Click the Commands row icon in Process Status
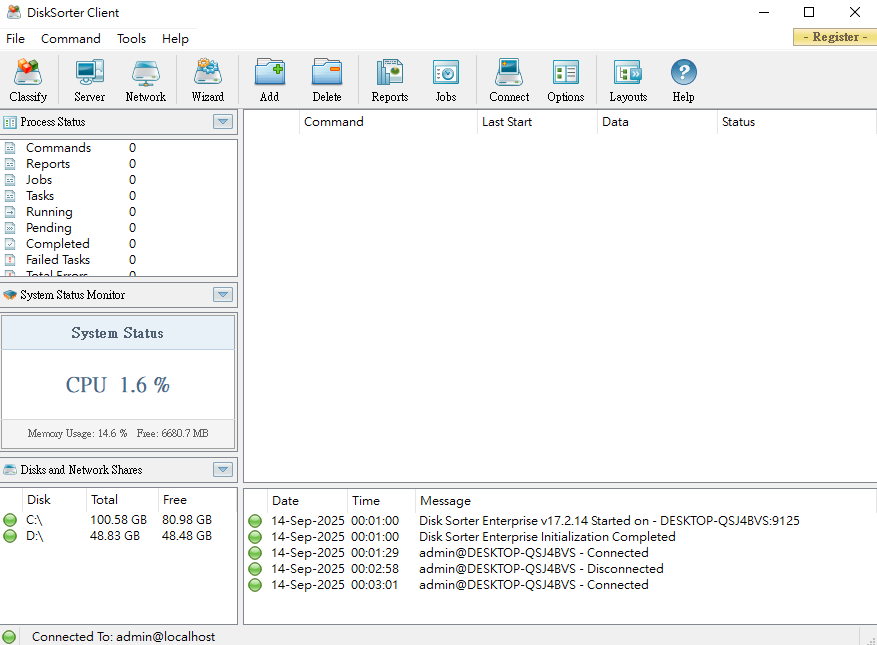 [x=10, y=148]
